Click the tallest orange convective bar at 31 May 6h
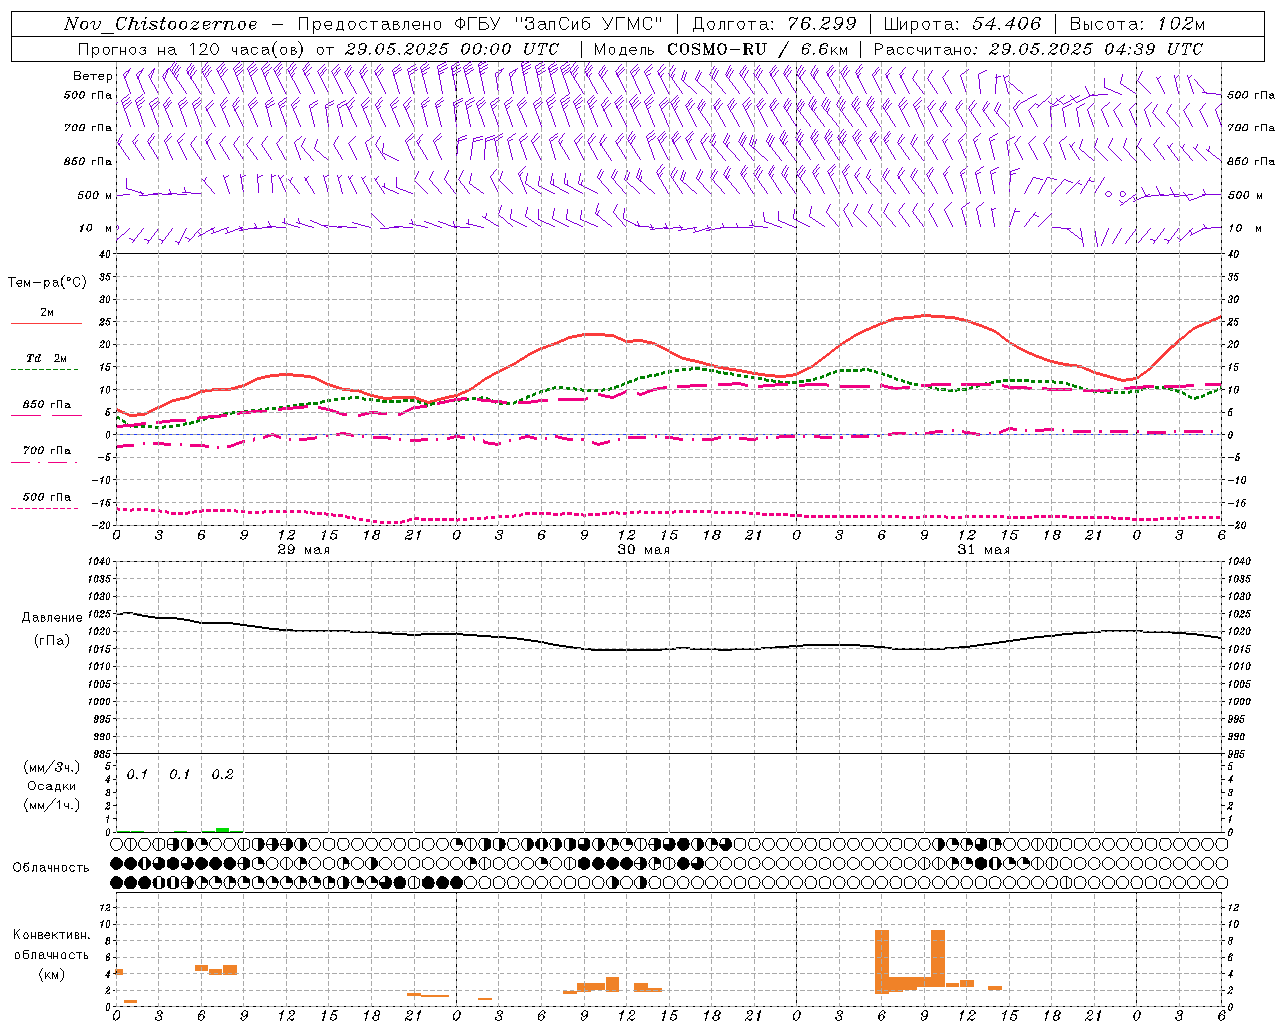The width and height of the screenshot is (1280, 1024). click(x=882, y=961)
